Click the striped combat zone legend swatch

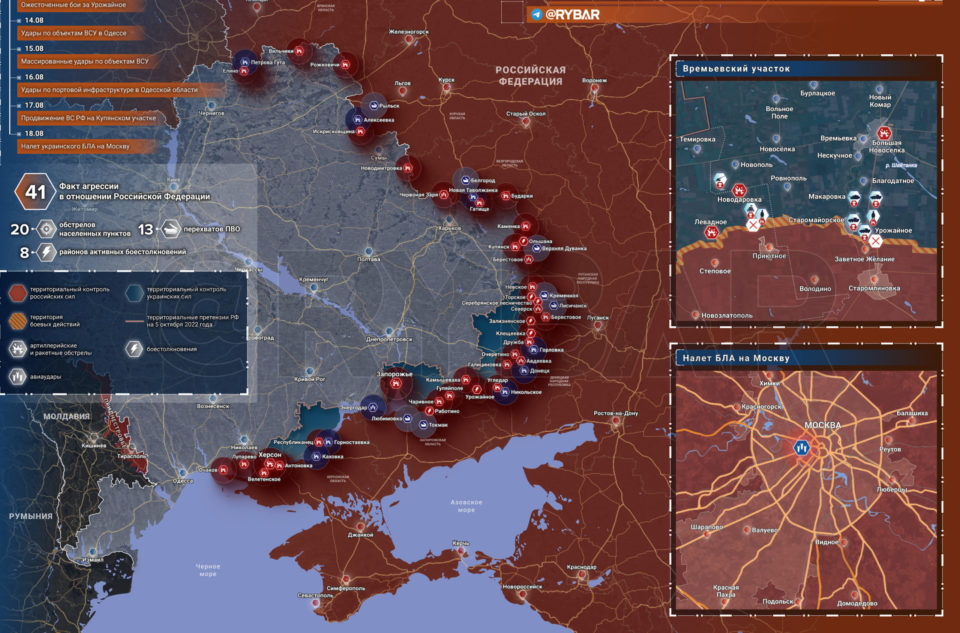[19, 320]
